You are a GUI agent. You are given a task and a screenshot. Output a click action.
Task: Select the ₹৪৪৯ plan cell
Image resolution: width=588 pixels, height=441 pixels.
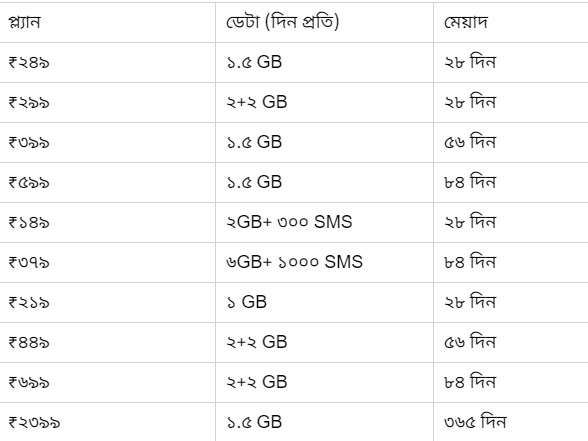coord(107,342)
